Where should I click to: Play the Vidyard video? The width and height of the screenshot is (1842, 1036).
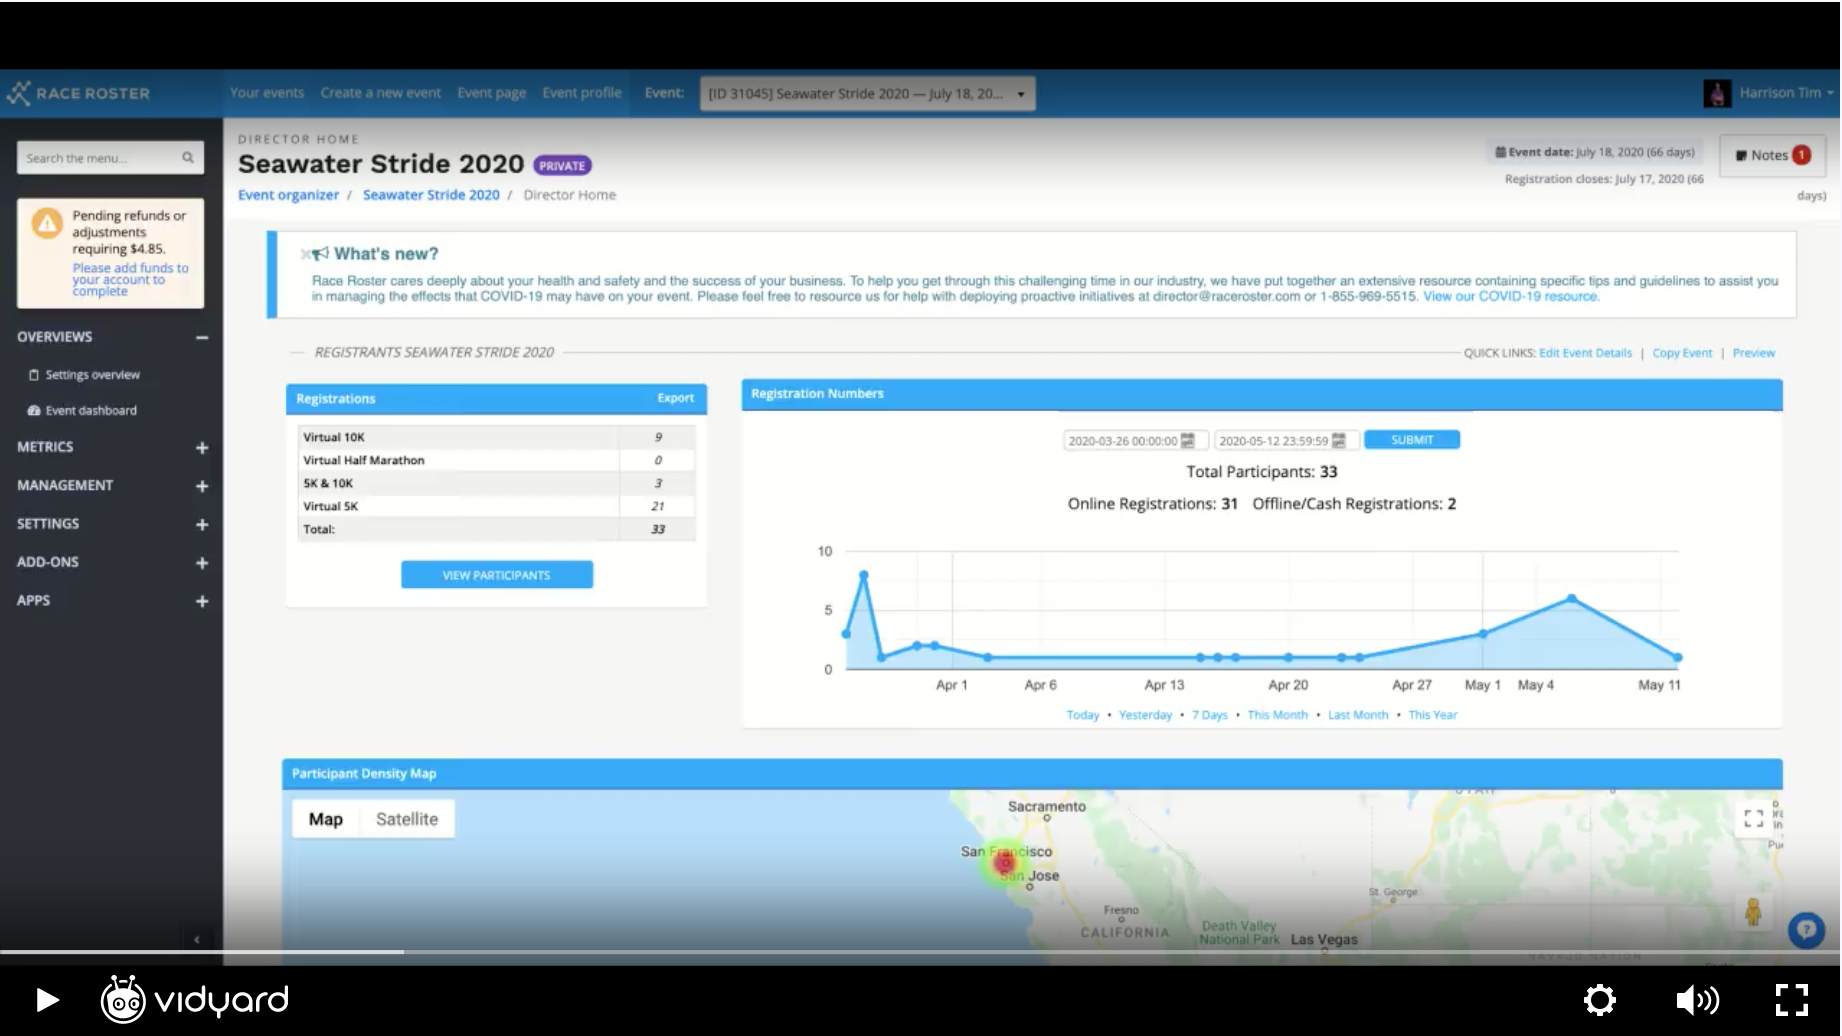47,999
